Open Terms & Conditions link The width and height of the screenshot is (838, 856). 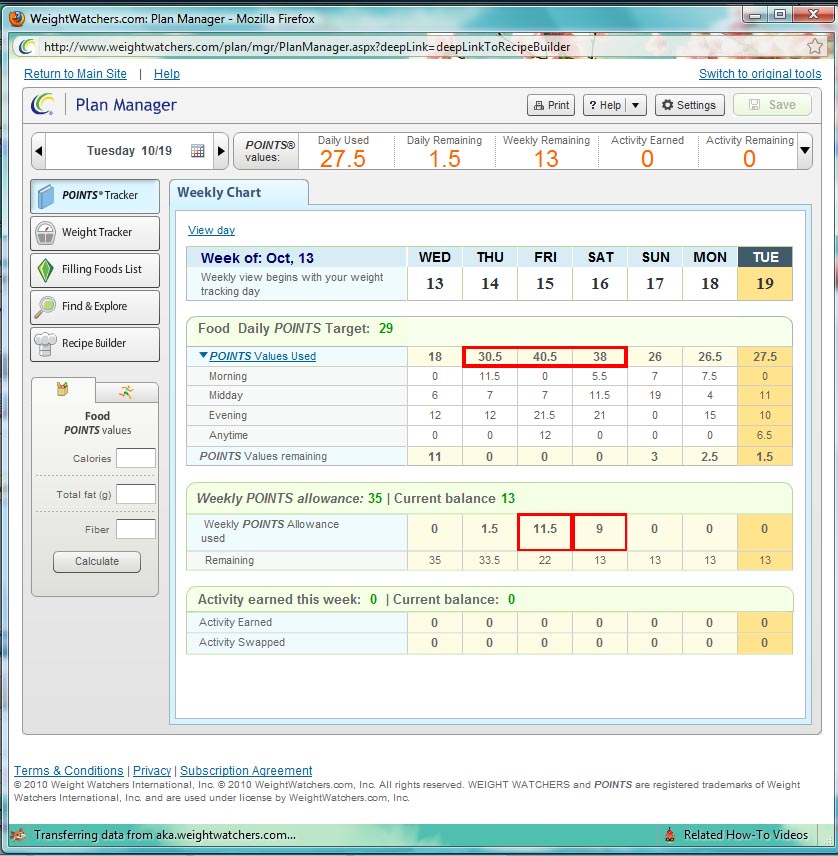coord(69,770)
